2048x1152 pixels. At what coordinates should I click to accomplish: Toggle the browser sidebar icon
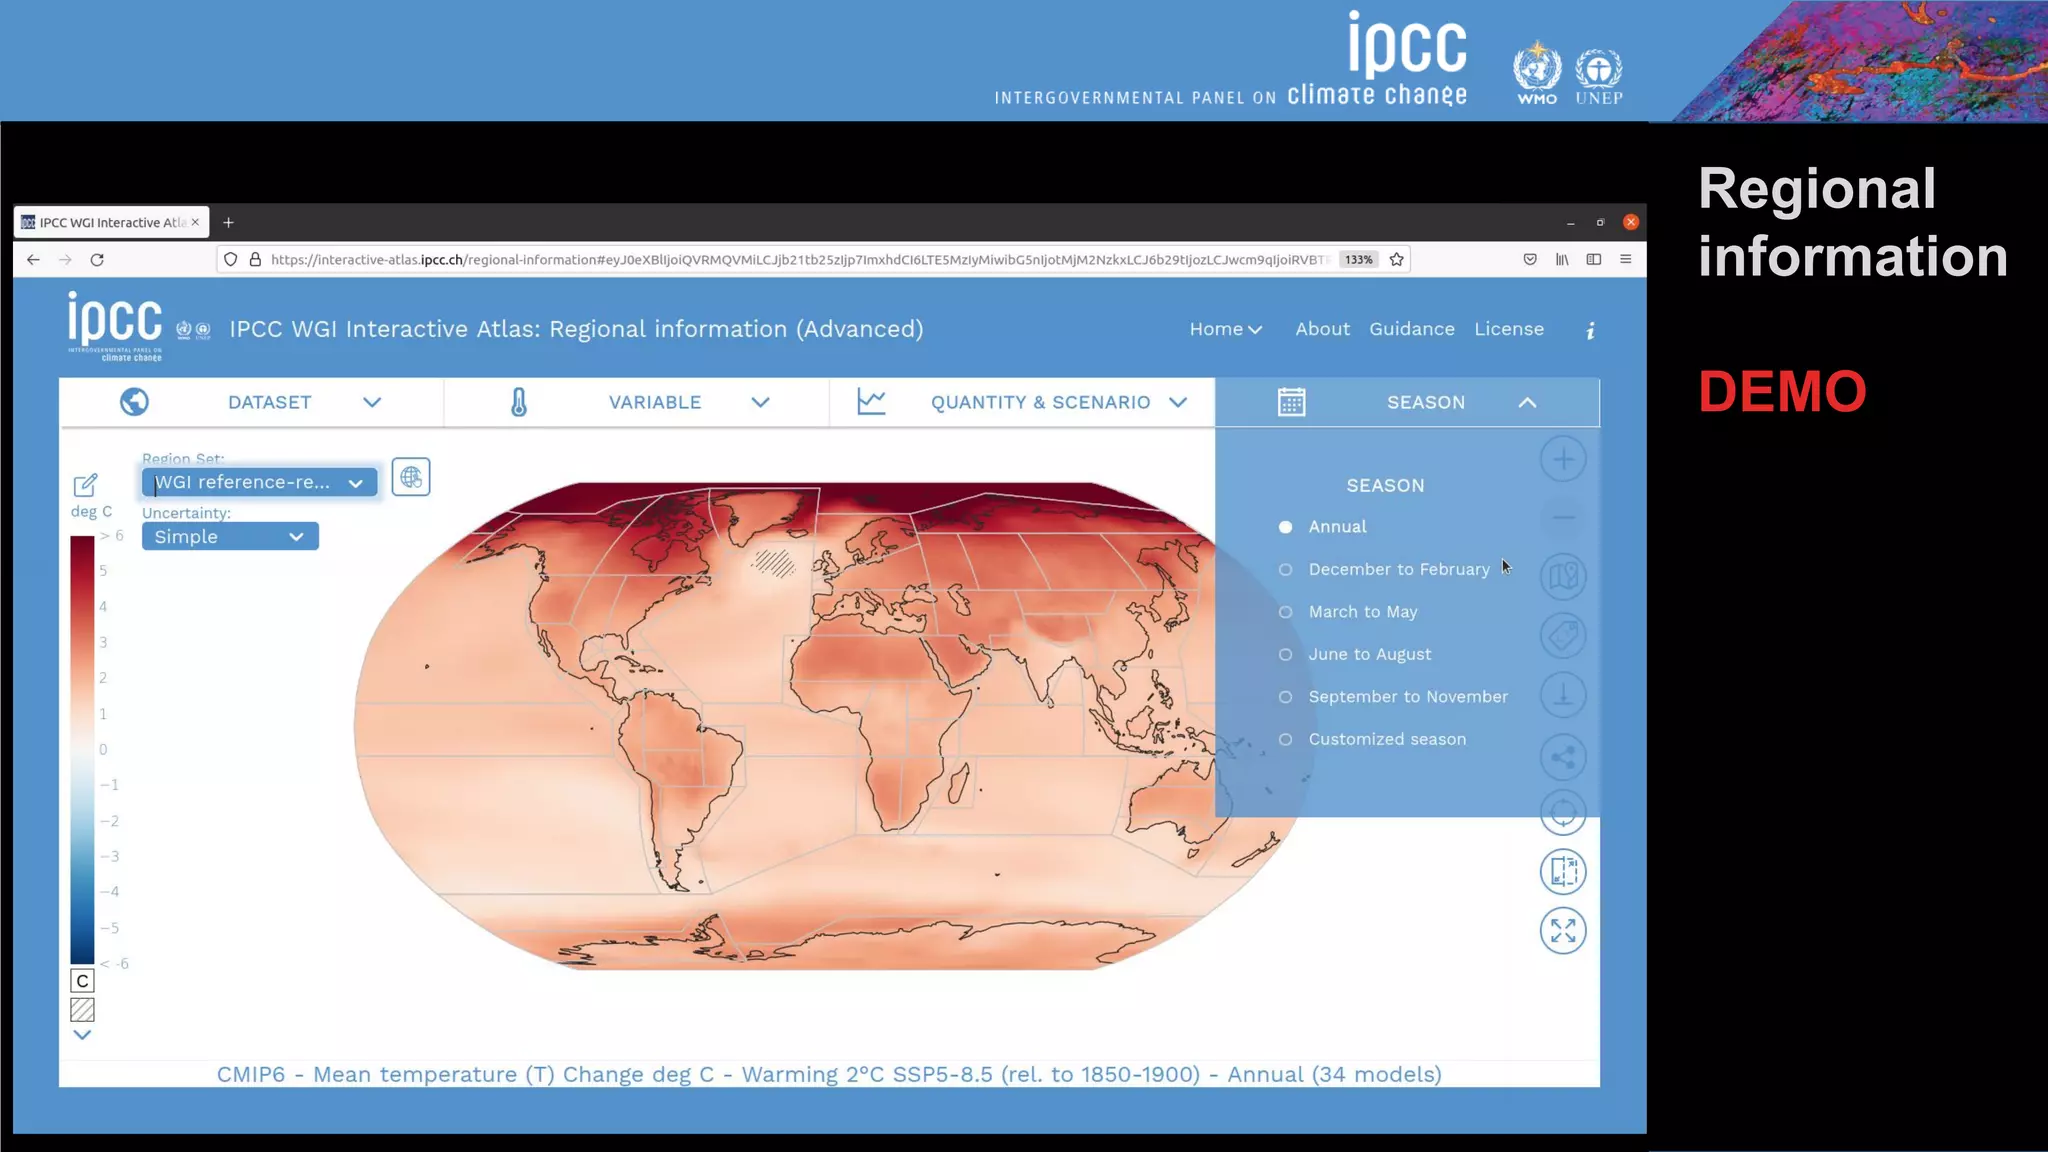[1594, 259]
